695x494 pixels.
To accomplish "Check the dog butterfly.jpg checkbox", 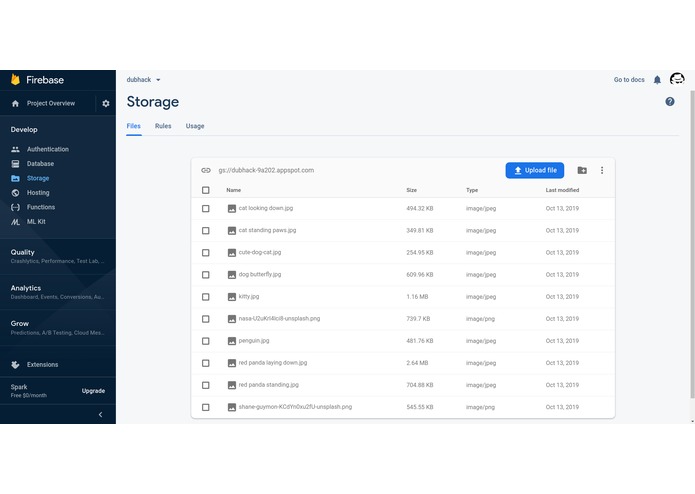I will [x=206, y=275].
